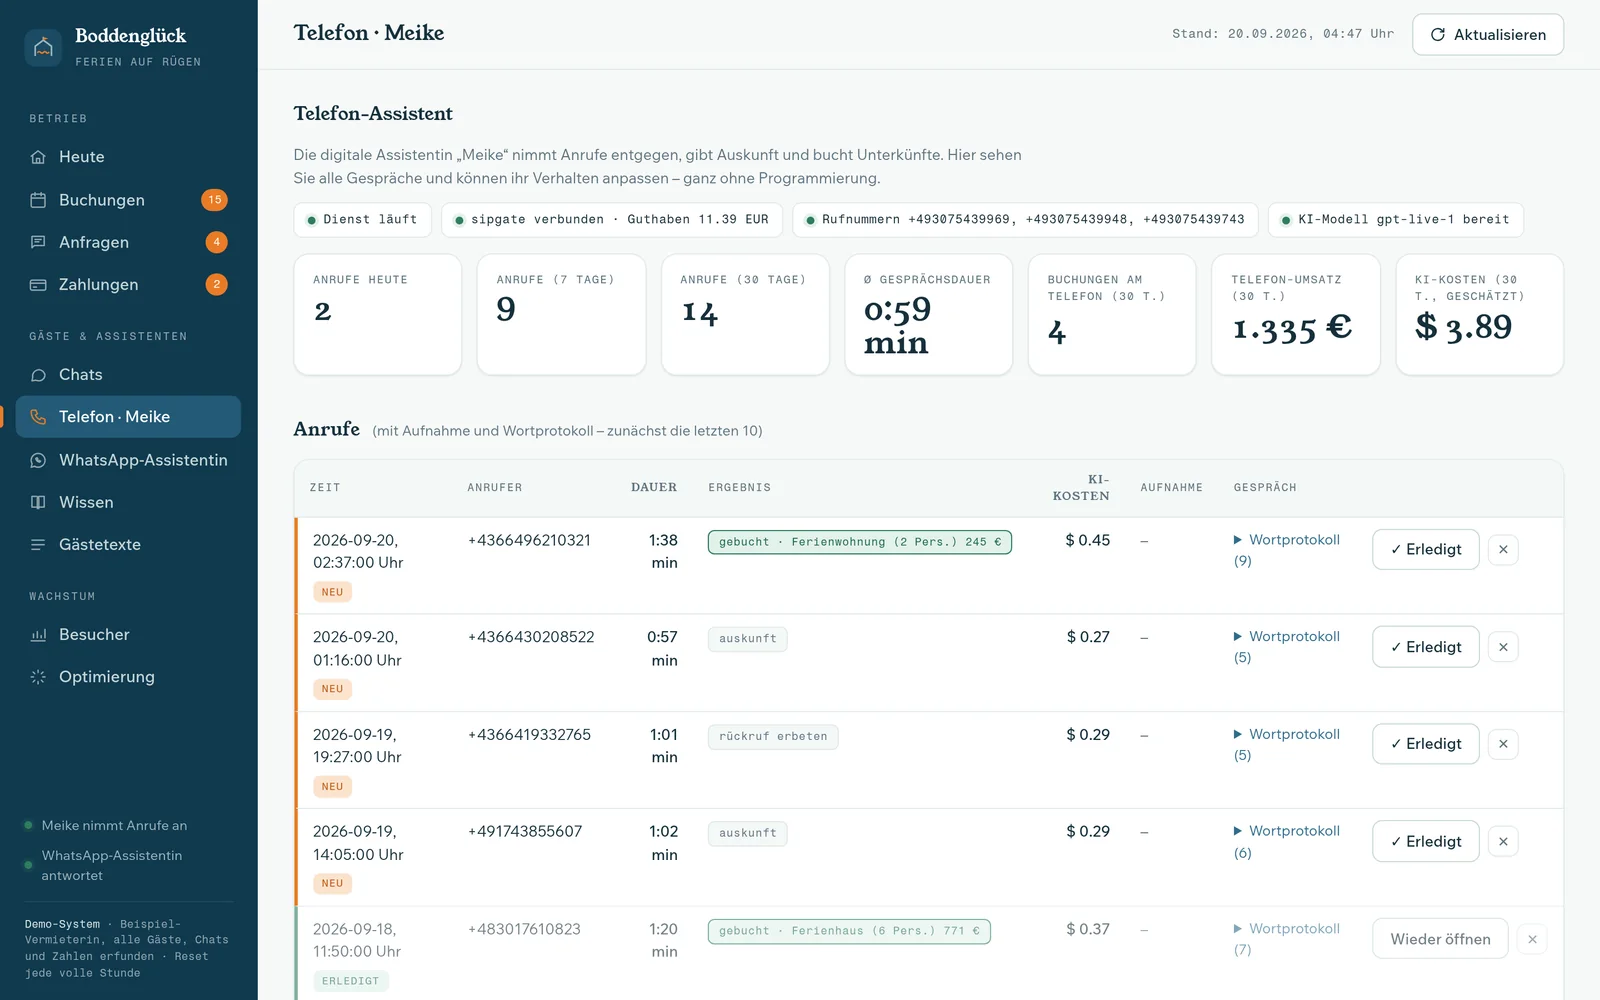1600x1000 pixels.
Task: Mark the 02:37:00 call as Erledigt
Action: pos(1425,549)
